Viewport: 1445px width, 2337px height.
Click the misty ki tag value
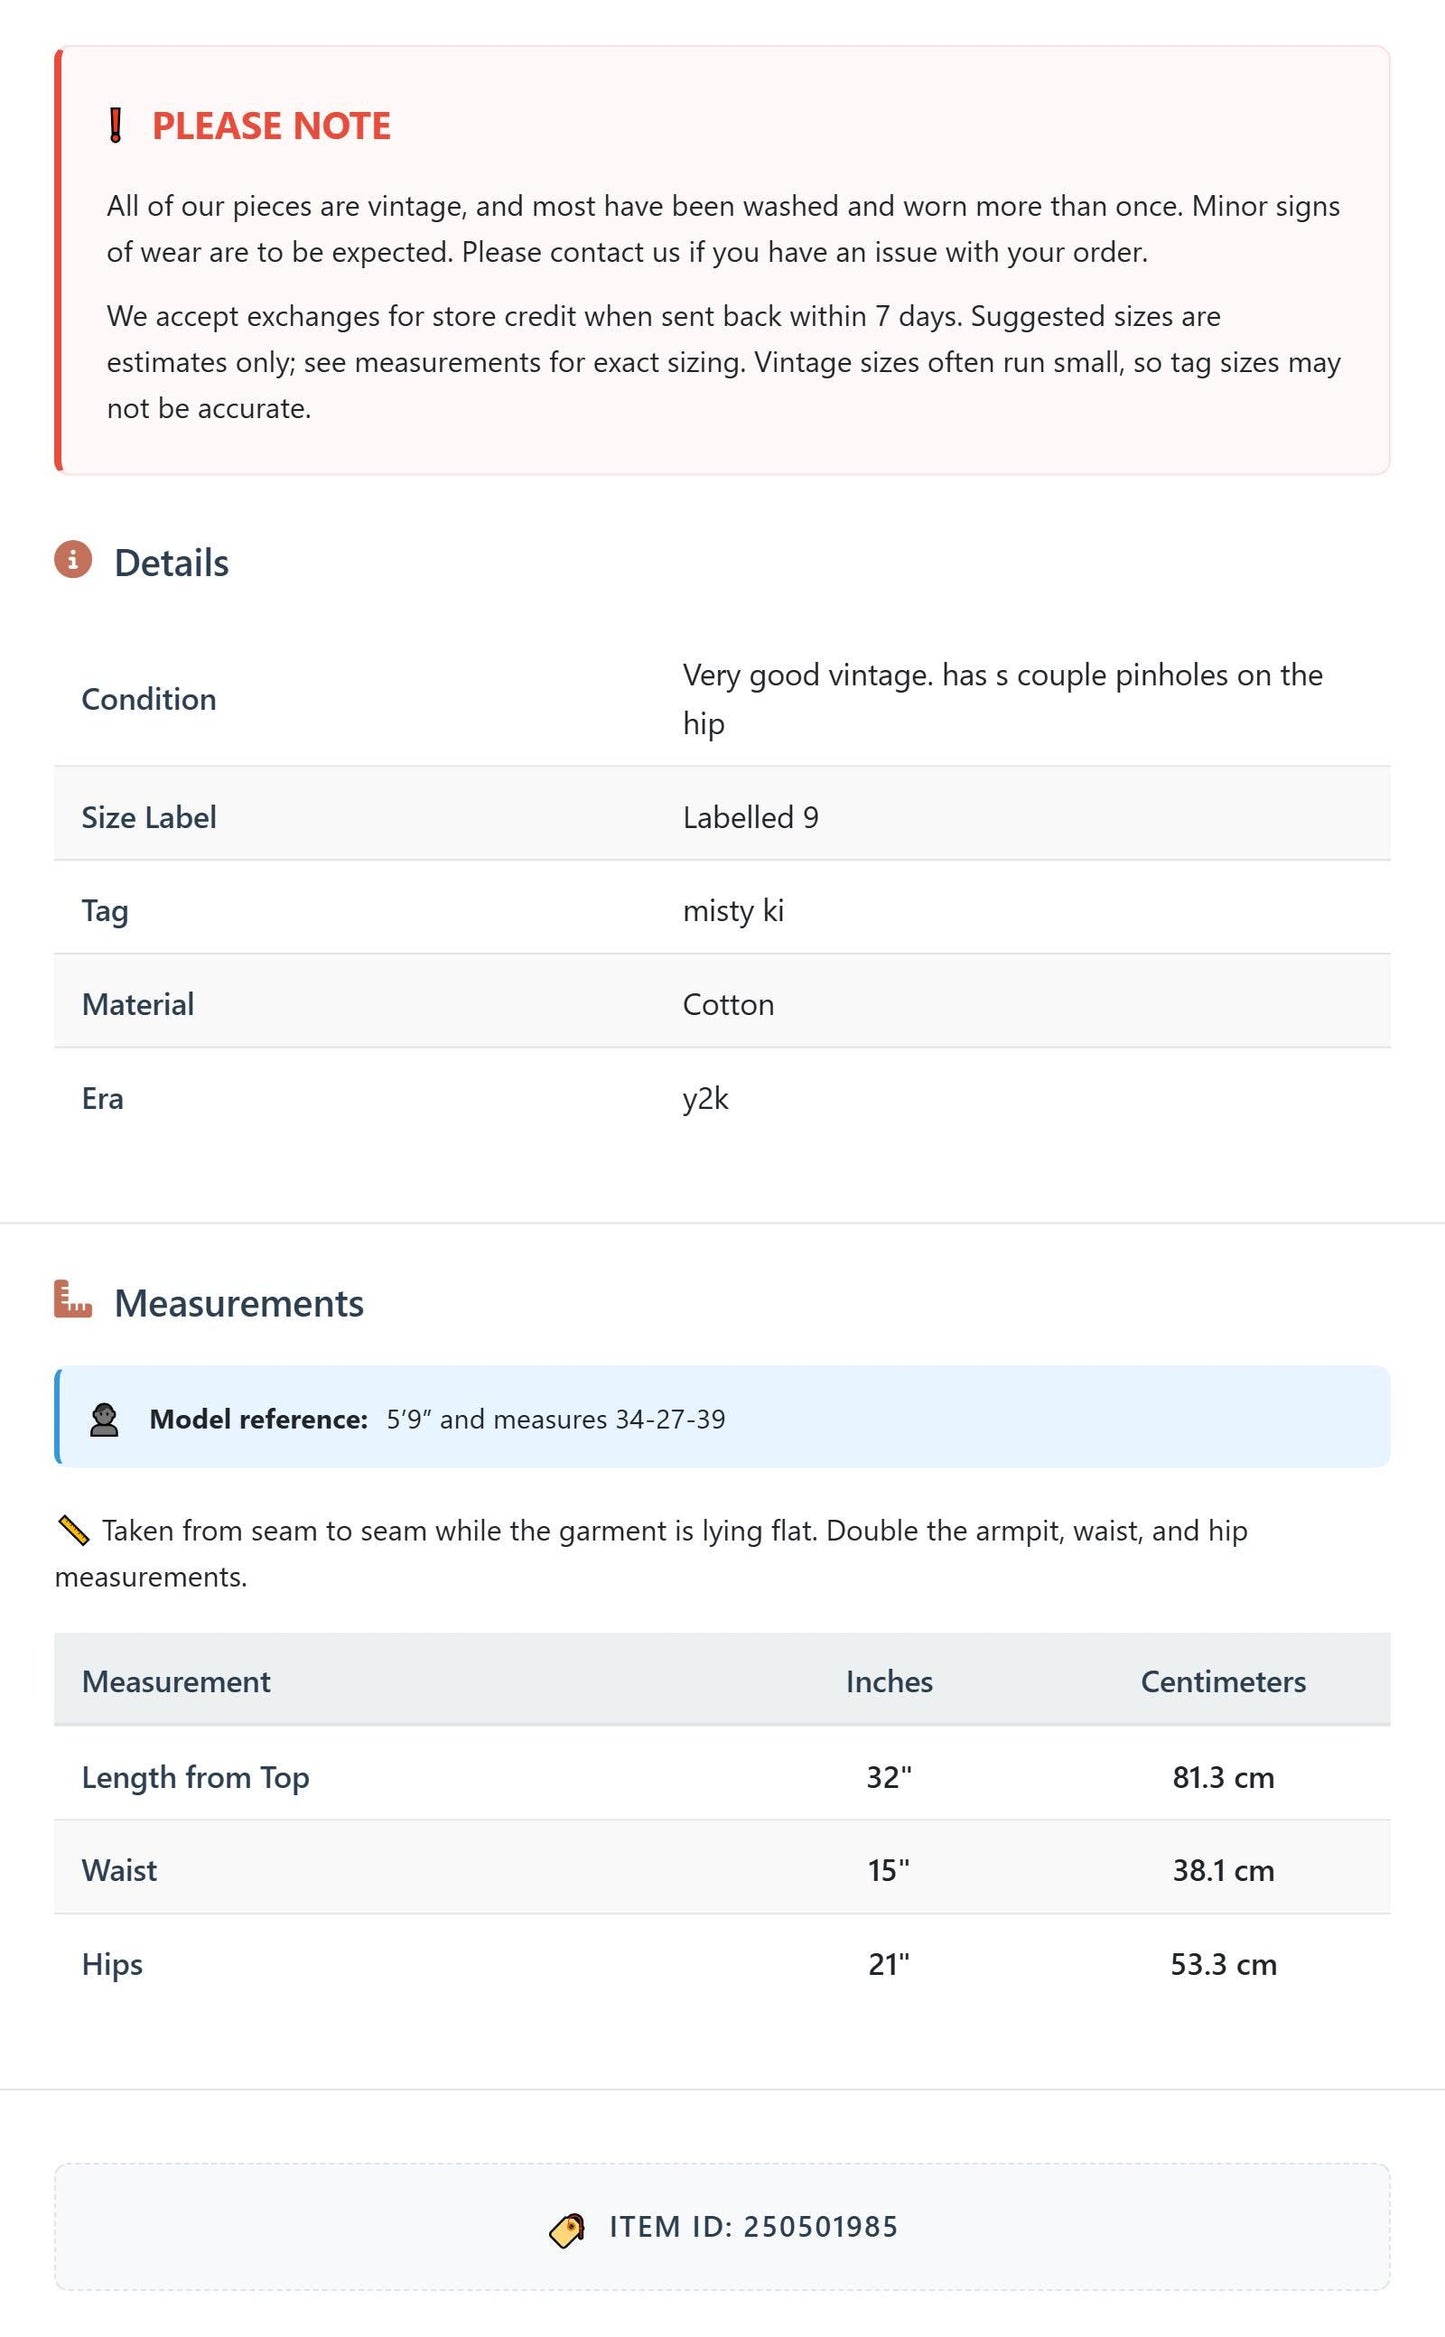pos(733,911)
